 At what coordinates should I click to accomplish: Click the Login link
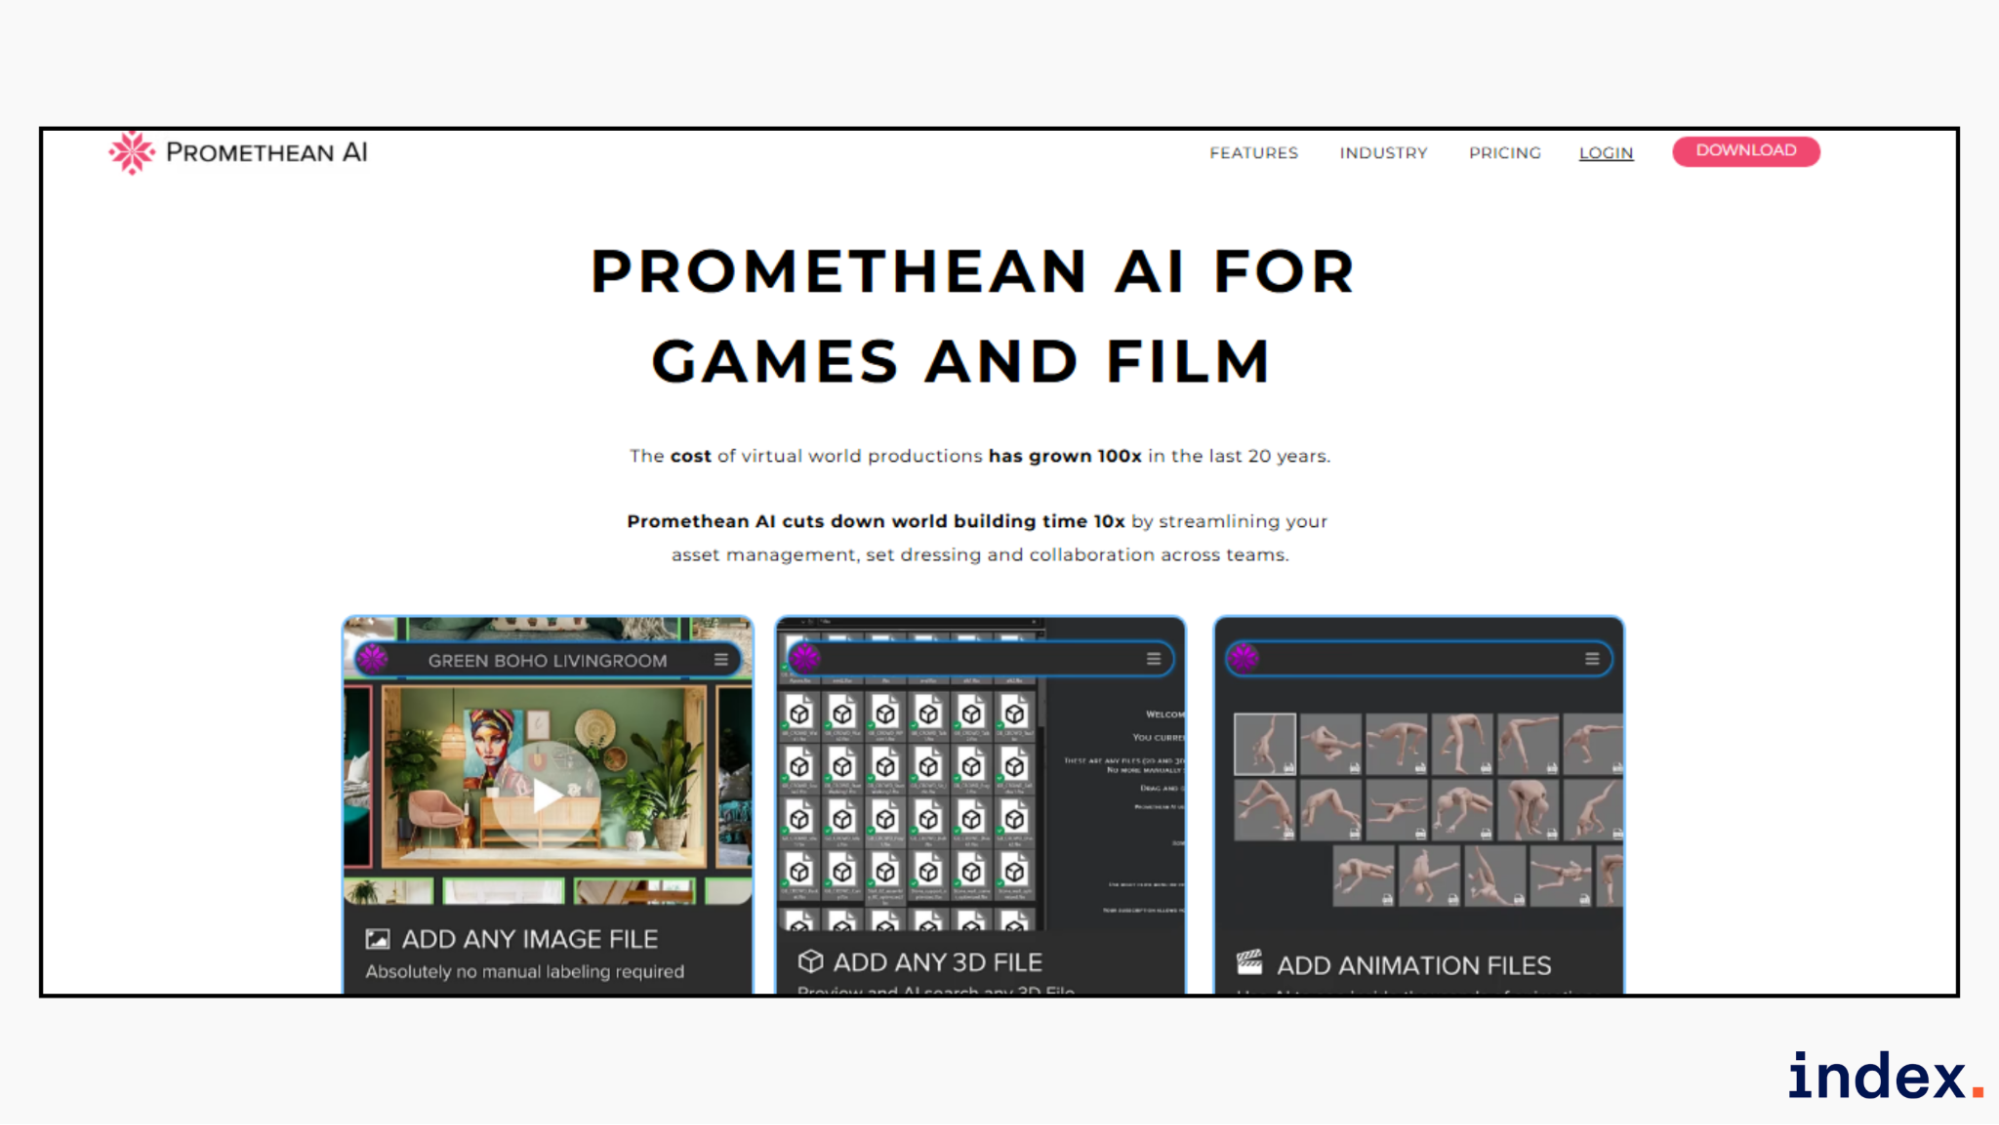tap(1606, 153)
